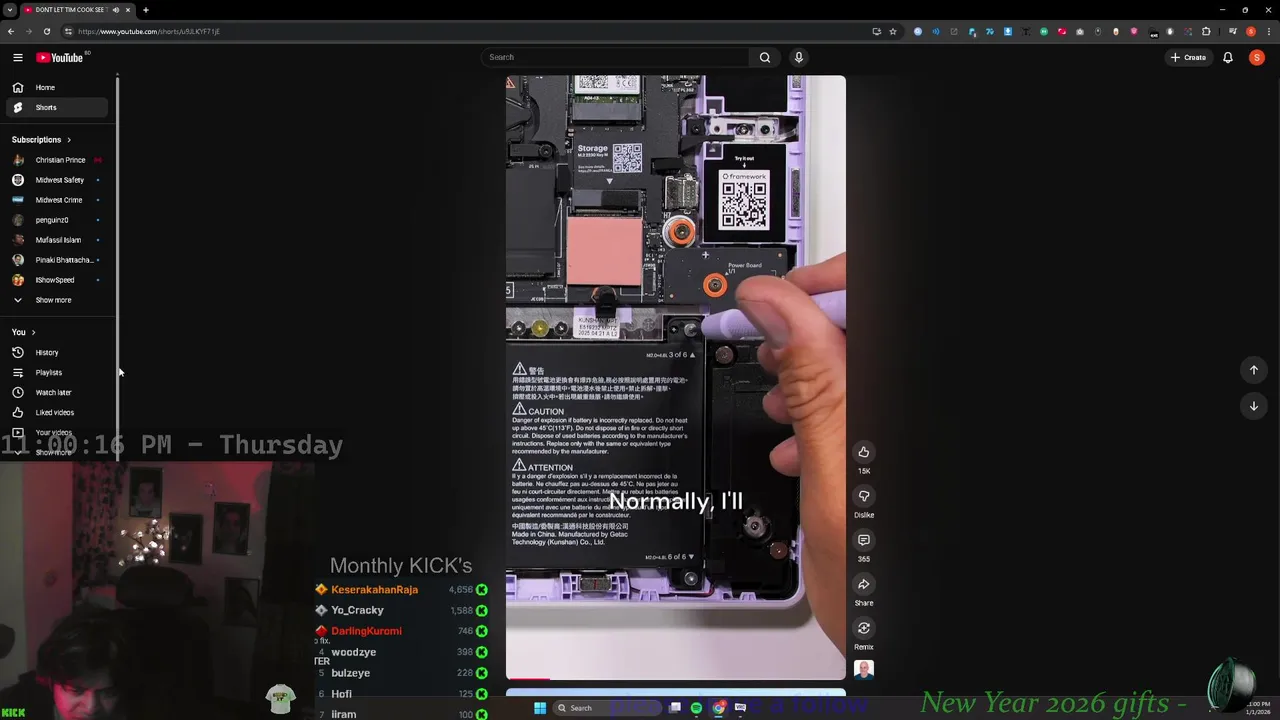The width and height of the screenshot is (1280, 720).
Task: Go to next Short with down arrow
Action: pyautogui.click(x=1254, y=406)
